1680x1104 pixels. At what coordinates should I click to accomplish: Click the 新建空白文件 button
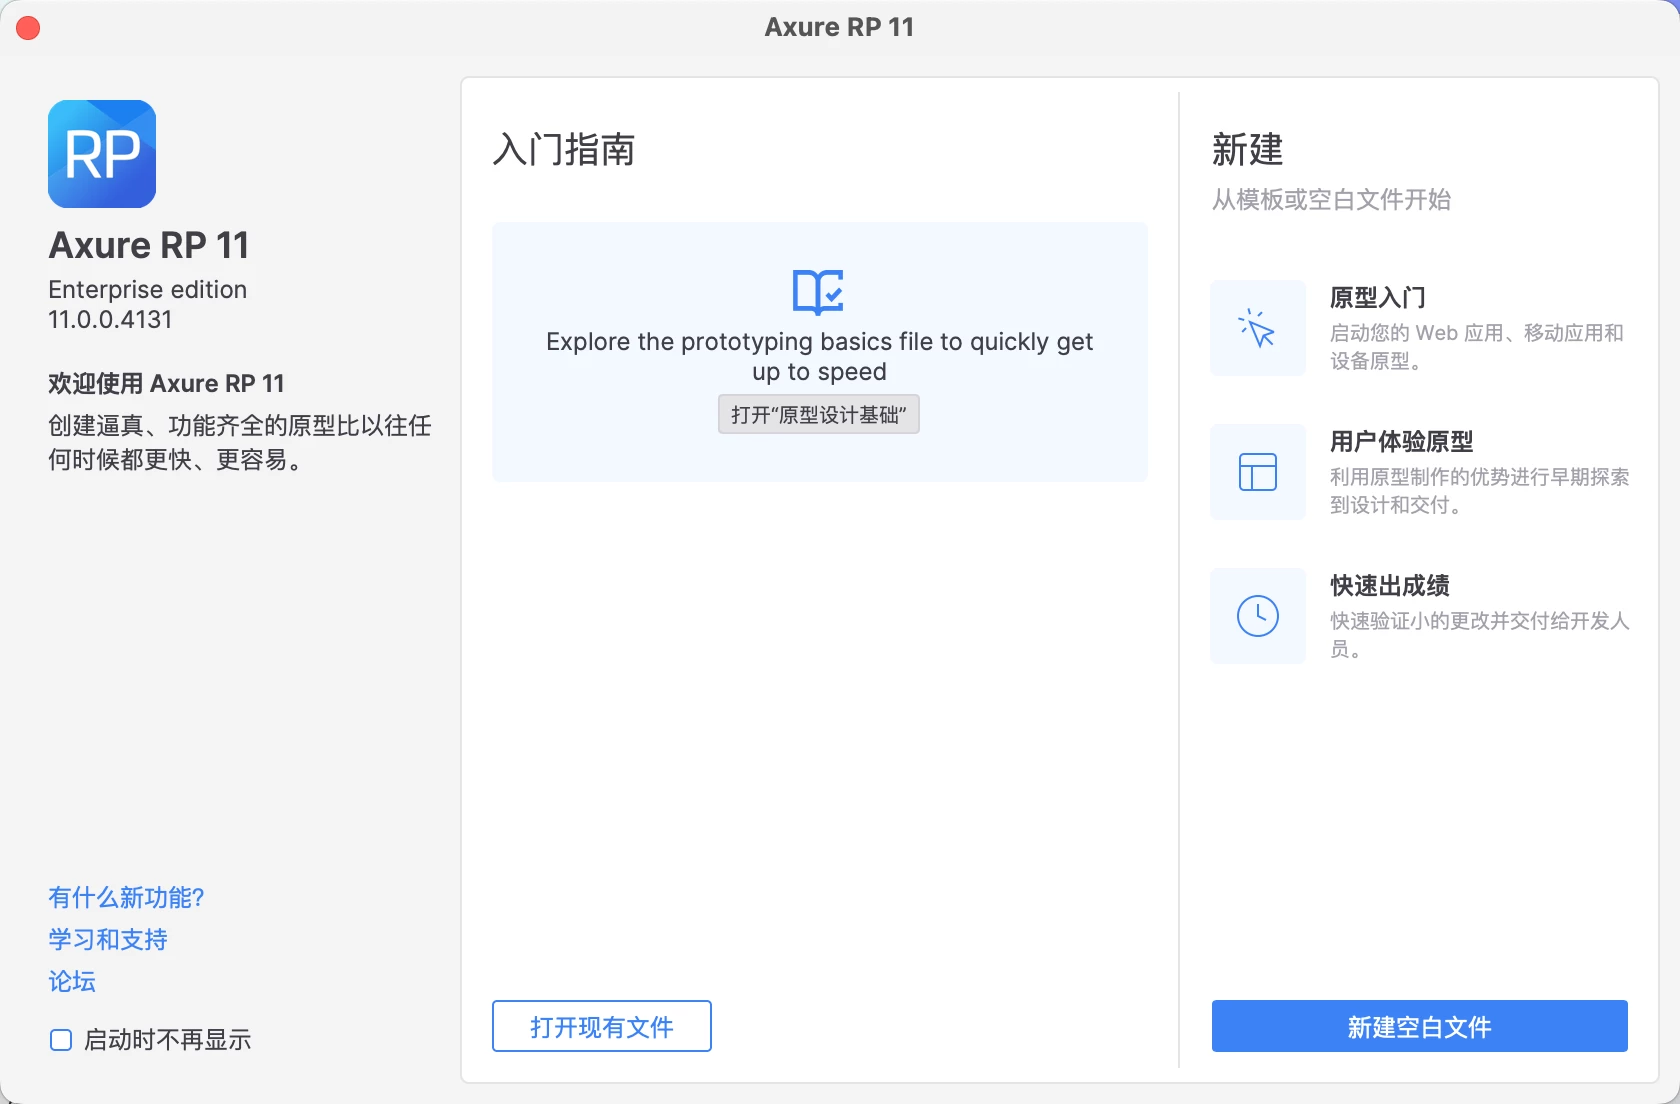coord(1419,1026)
